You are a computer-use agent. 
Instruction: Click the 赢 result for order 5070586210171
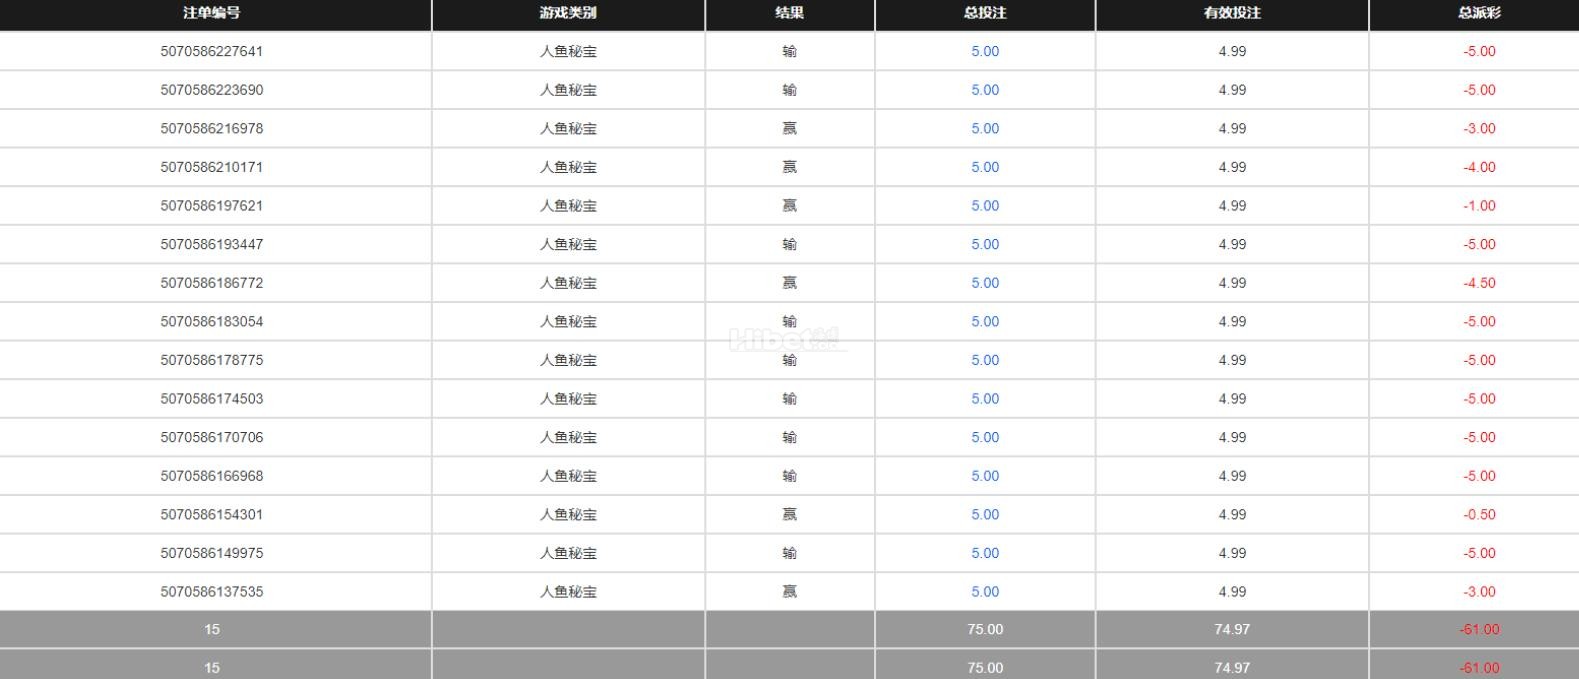coord(789,167)
